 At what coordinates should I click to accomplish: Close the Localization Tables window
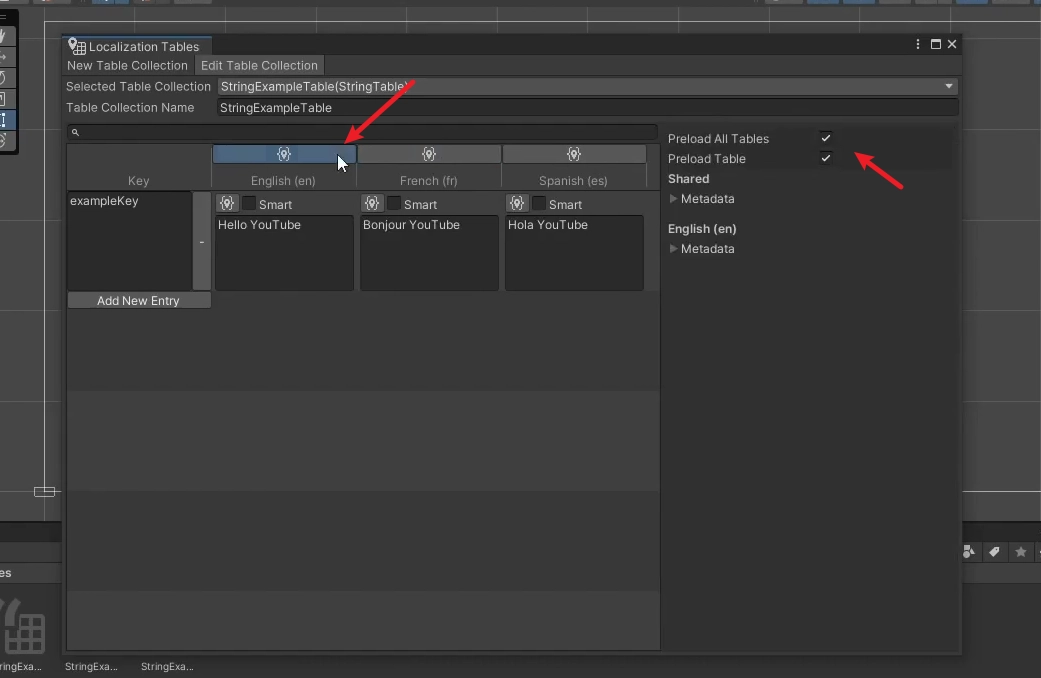(x=952, y=44)
